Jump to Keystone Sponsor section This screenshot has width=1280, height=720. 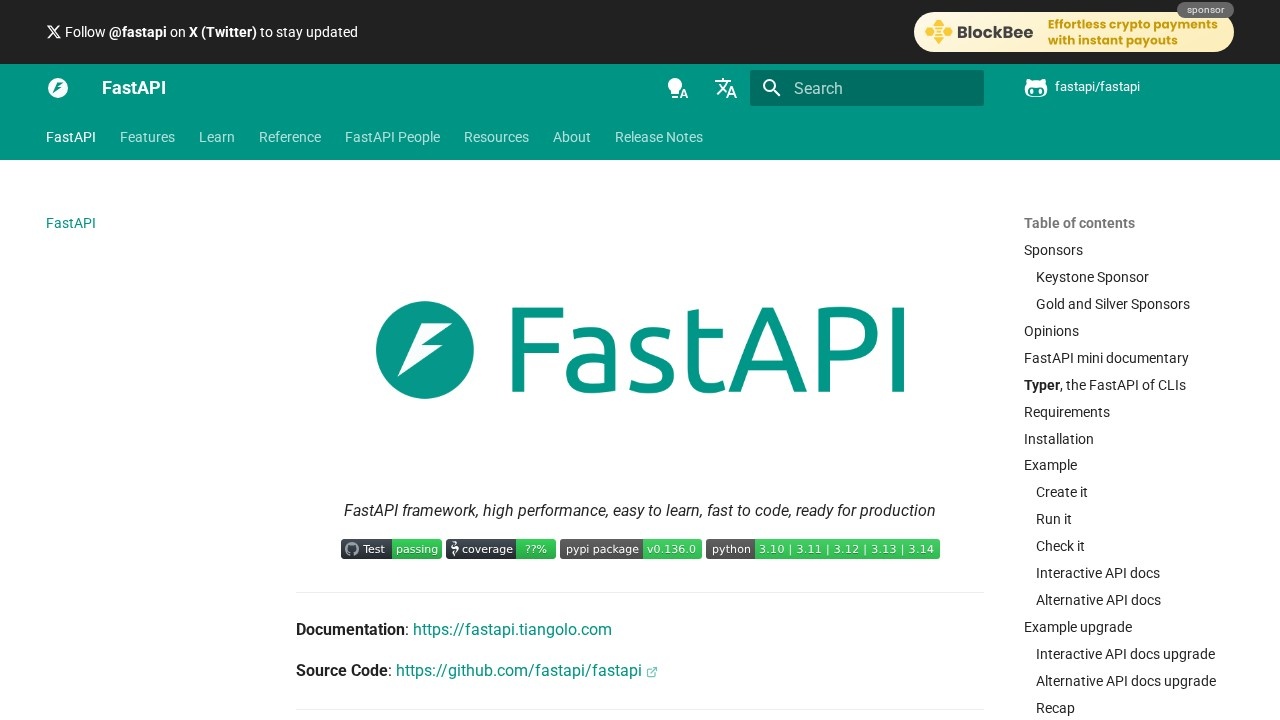point(1092,277)
